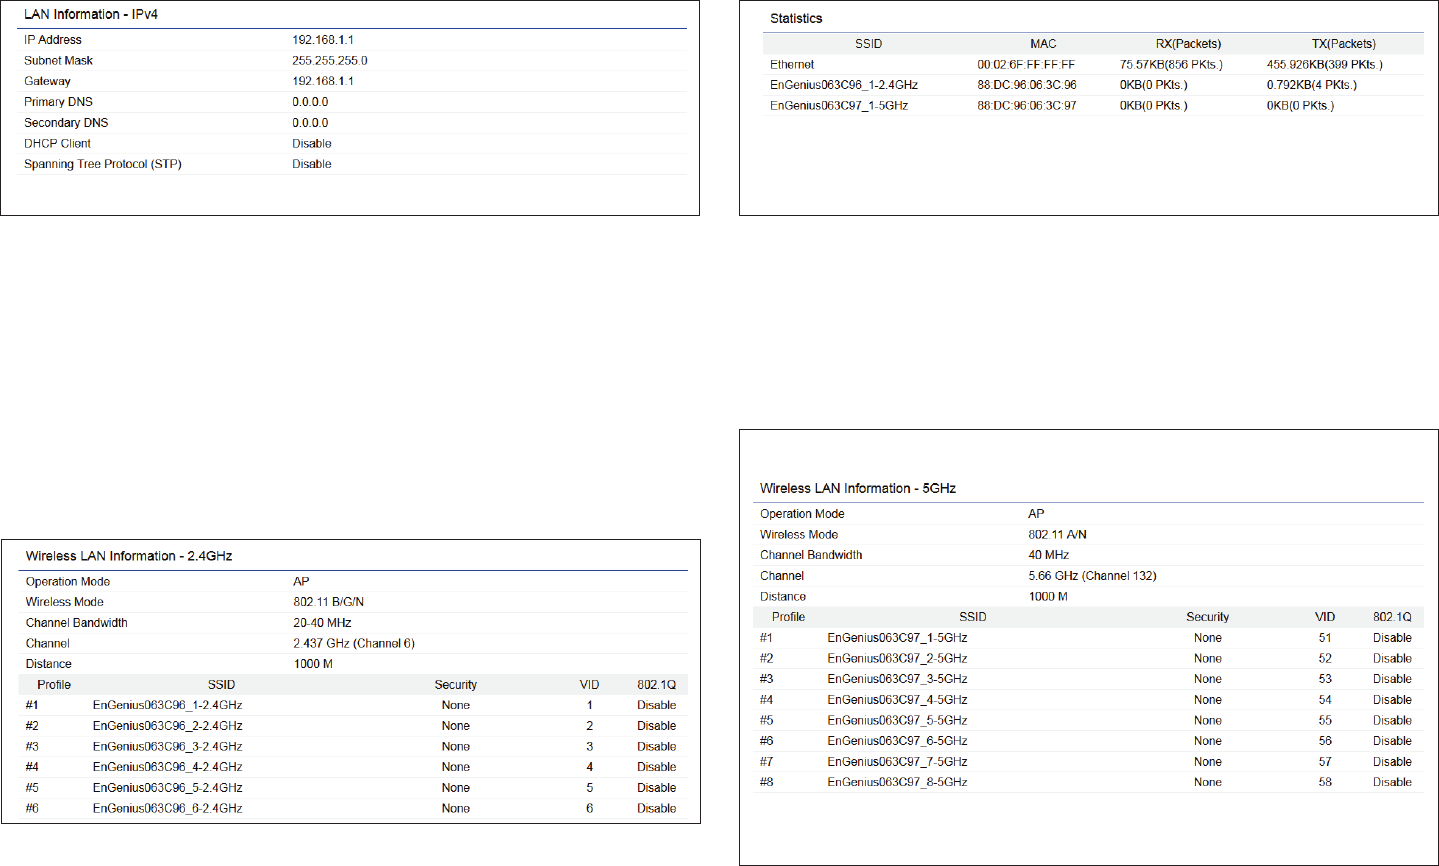Click the 802.1Q Disable value for EnGenius063C96_5-2.4GHz
Viewport: 1439px width, 866px height.
pyautogui.click(x=657, y=788)
